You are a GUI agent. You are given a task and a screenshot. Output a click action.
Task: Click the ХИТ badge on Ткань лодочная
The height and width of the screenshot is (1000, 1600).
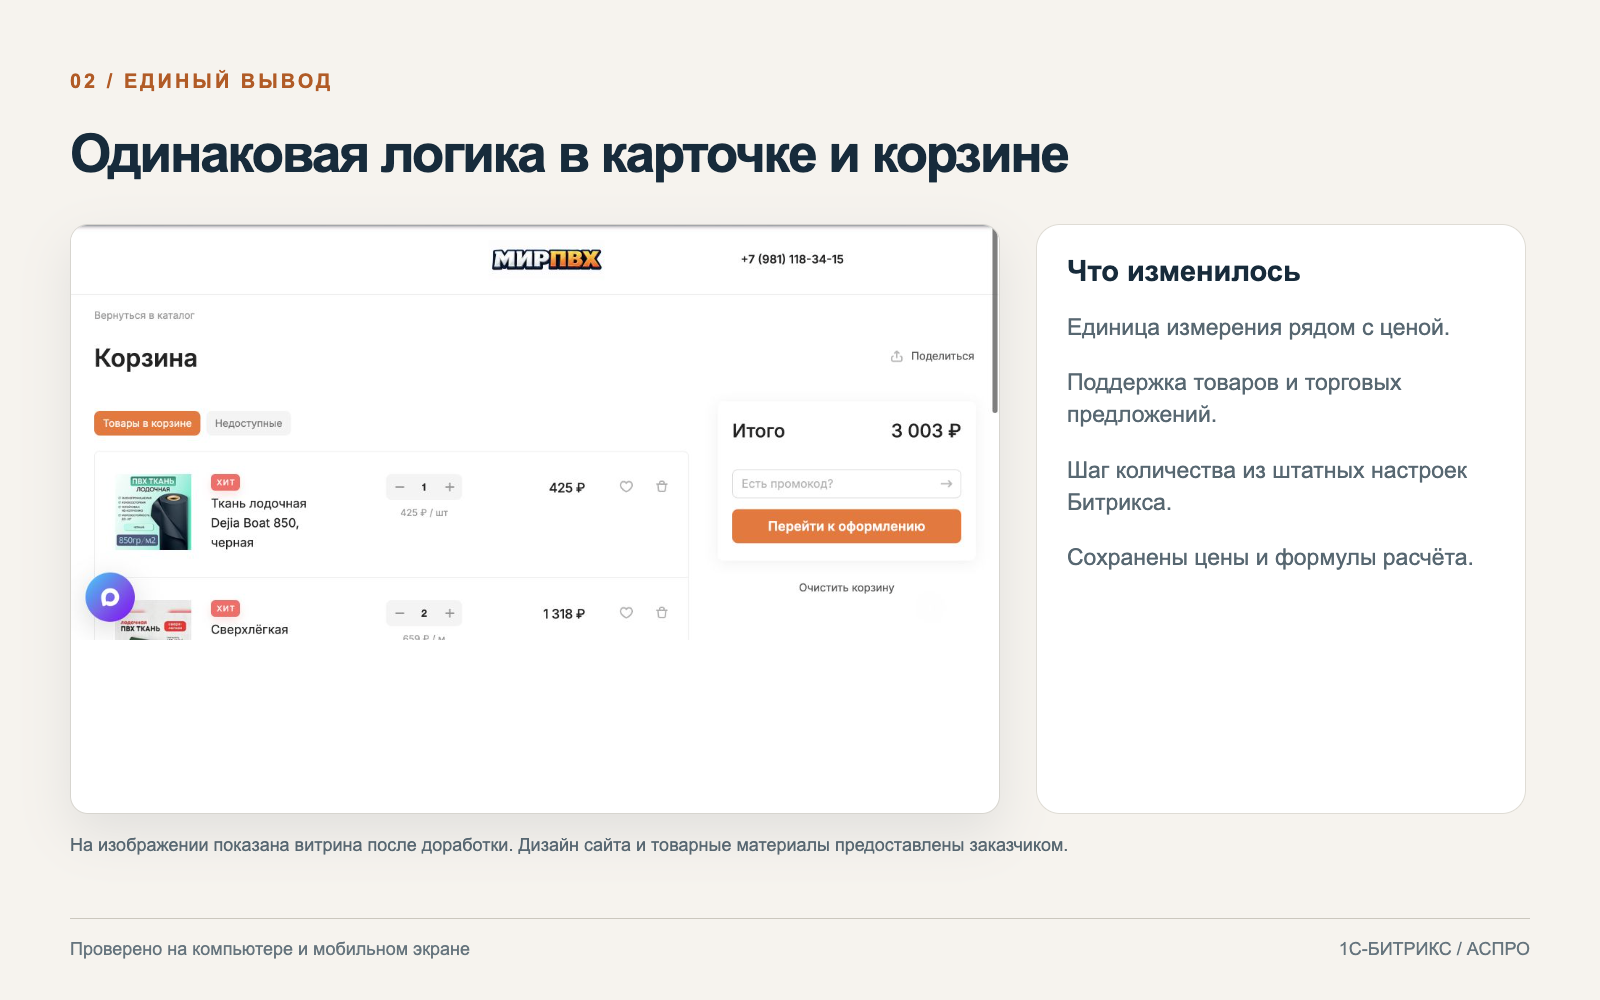pos(226,482)
